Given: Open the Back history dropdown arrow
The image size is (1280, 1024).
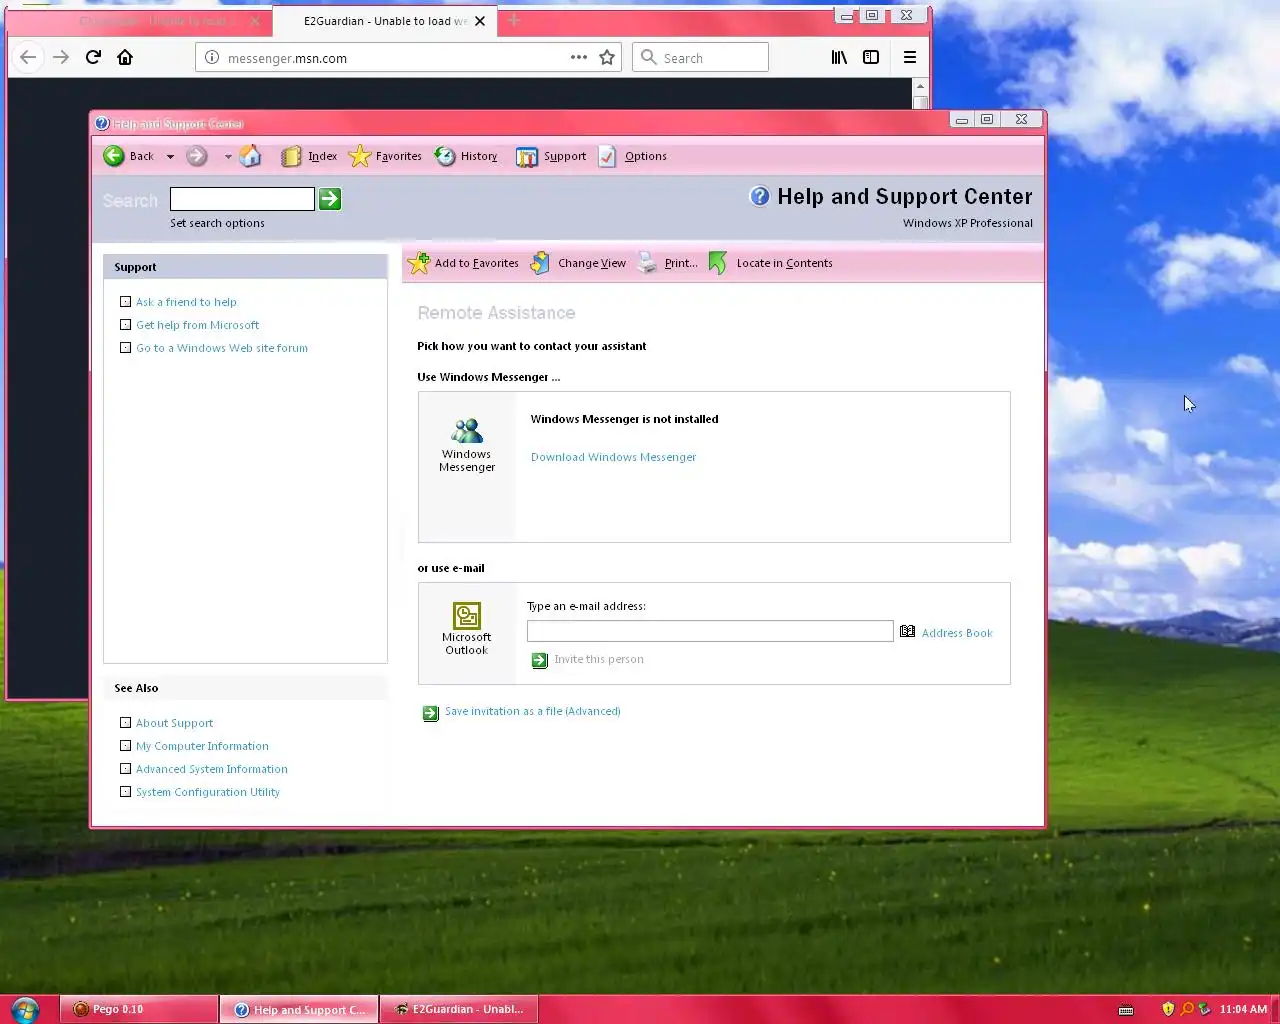Looking at the screenshot, I should pyautogui.click(x=170, y=157).
